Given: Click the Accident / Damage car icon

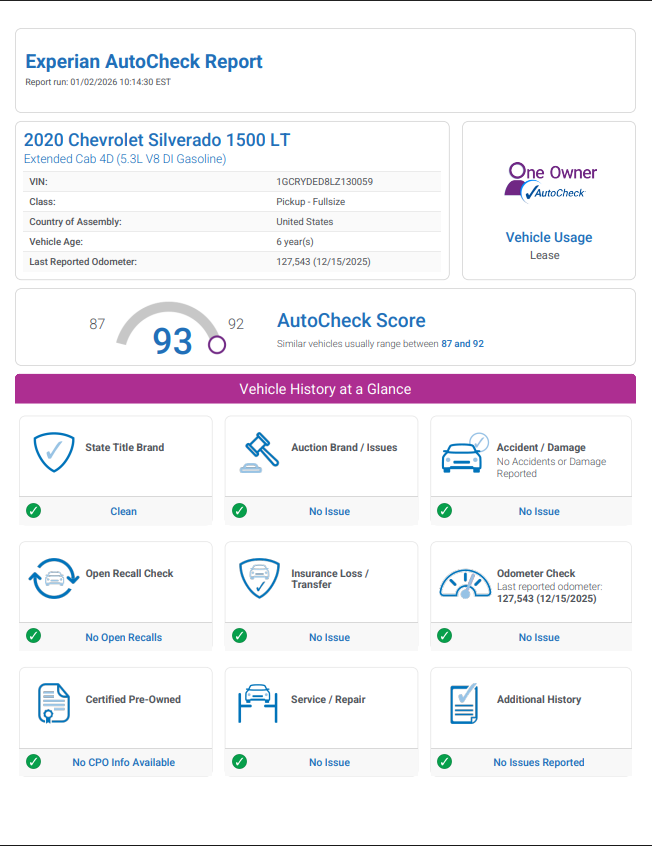Looking at the screenshot, I should [465, 453].
